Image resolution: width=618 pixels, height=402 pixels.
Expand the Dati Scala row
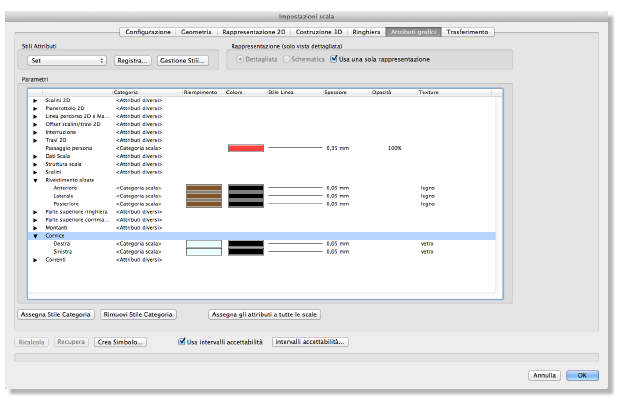pyautogui.click(x=35, y=156)
